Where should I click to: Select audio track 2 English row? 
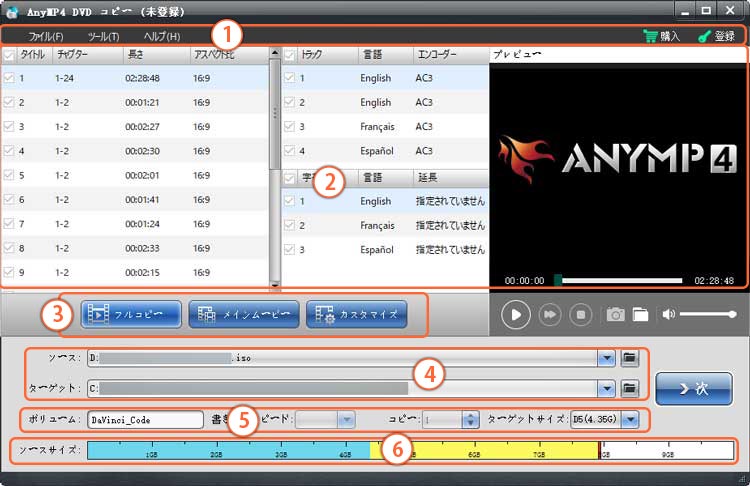pos(386,102)
